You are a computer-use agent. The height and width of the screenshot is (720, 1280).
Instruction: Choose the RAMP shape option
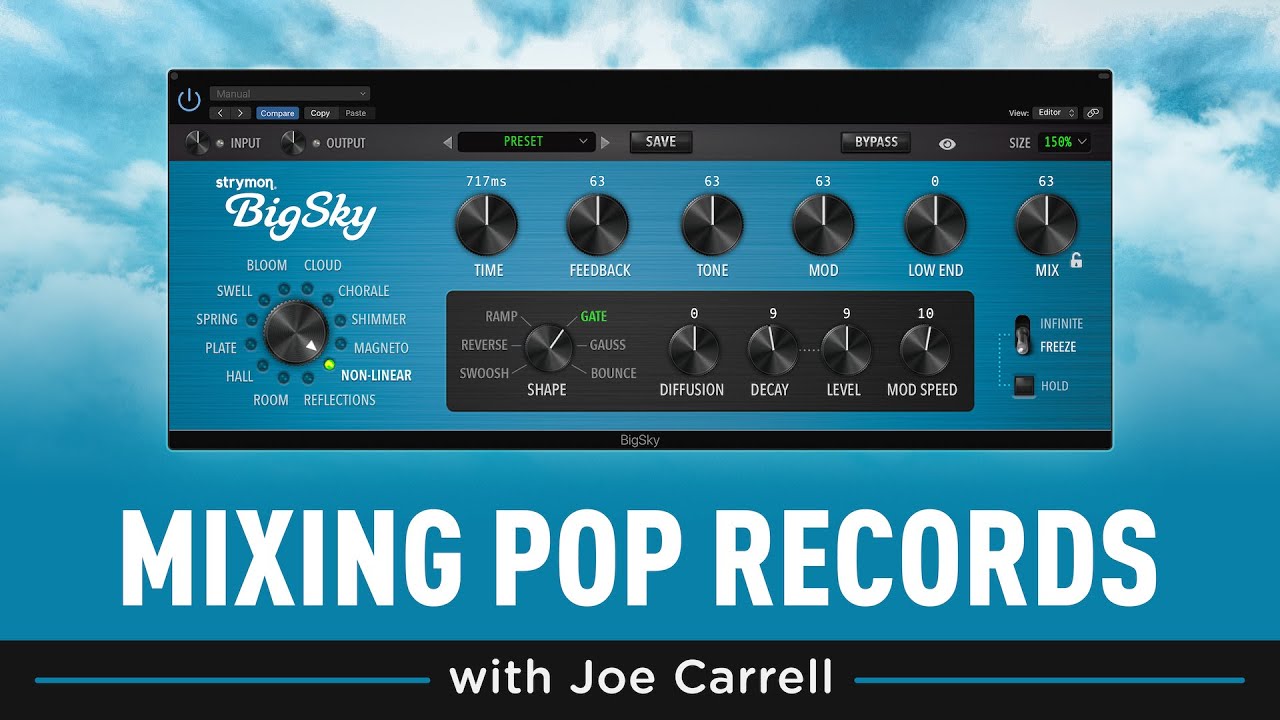coord(501,317)
